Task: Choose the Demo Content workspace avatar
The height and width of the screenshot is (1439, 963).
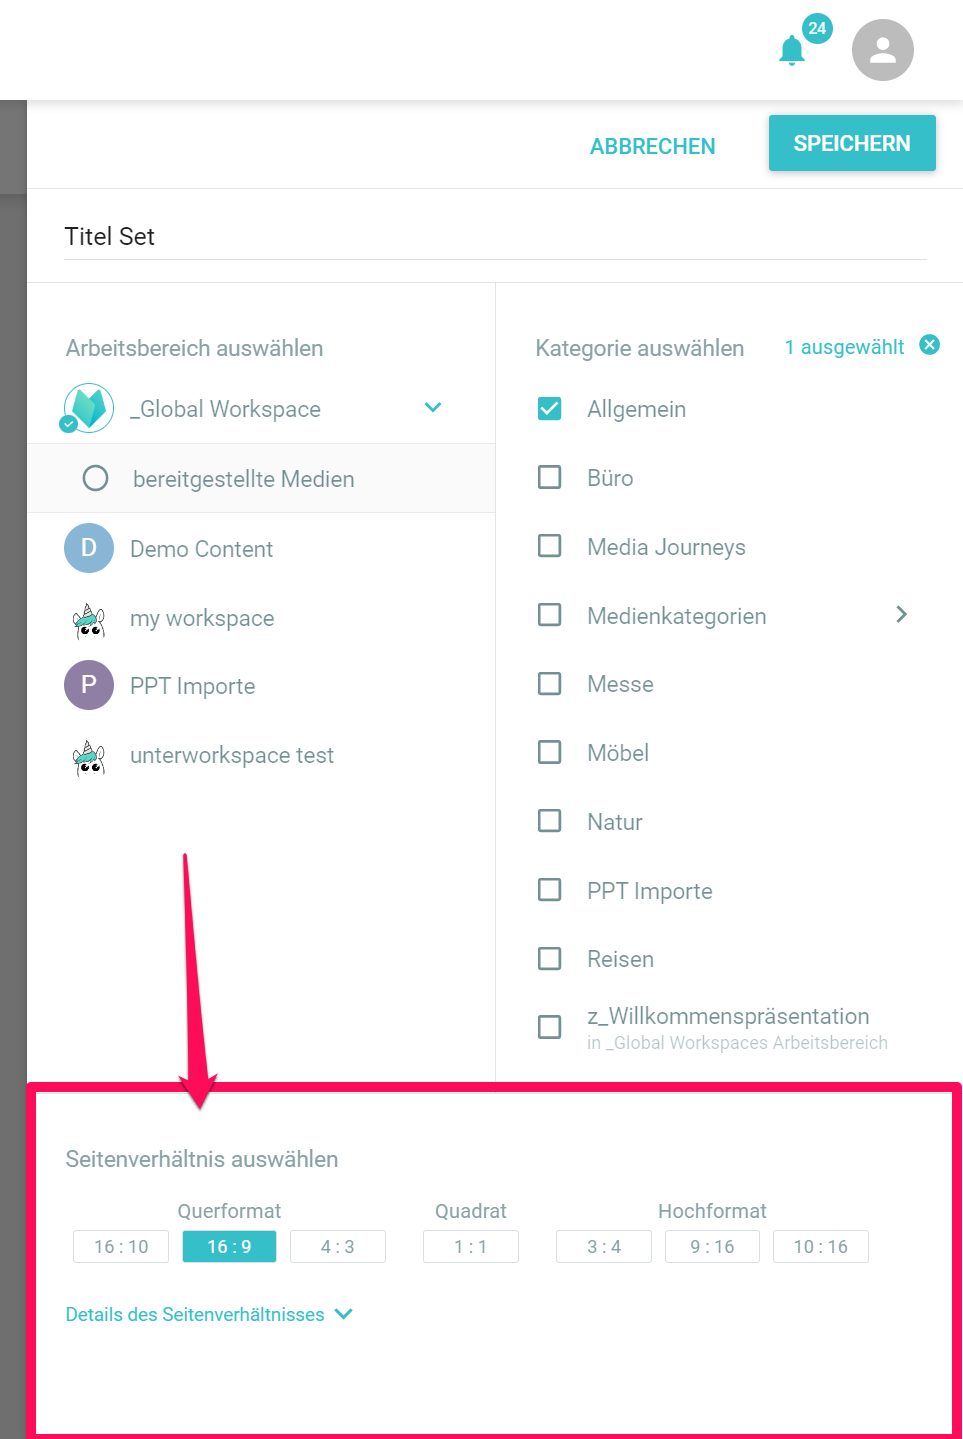Action: click(89, 548)
